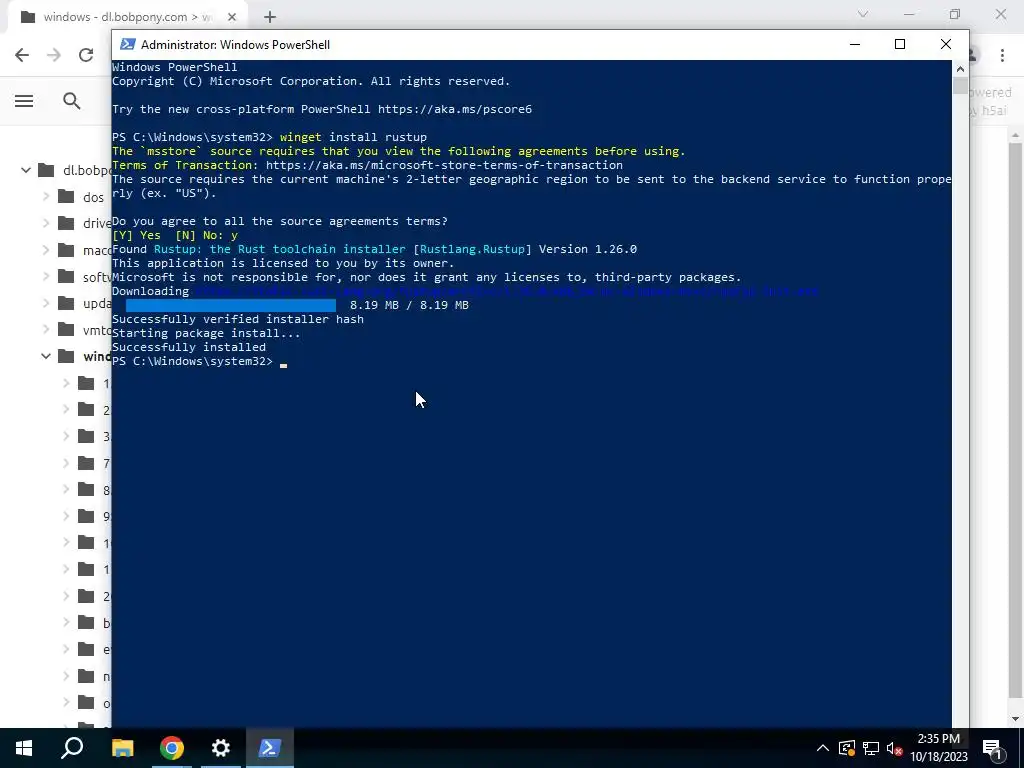Expand the softw folder chevron
The image size is (1024, 768).
coord(46,276)
